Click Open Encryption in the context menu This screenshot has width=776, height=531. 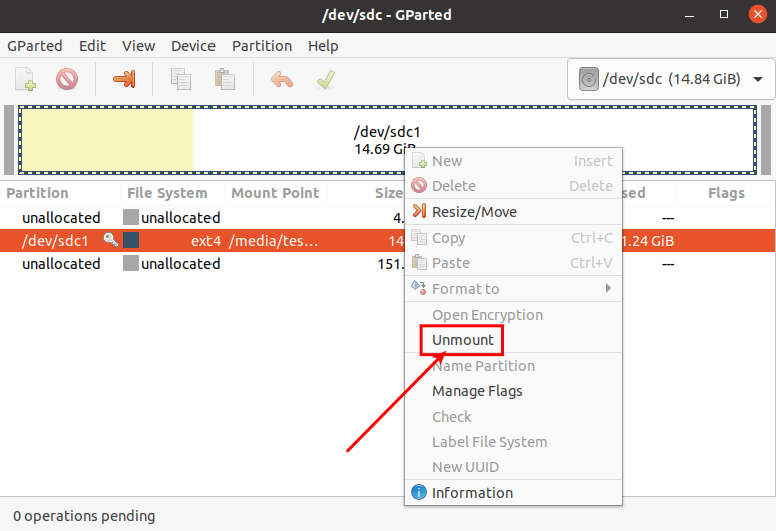513,315
